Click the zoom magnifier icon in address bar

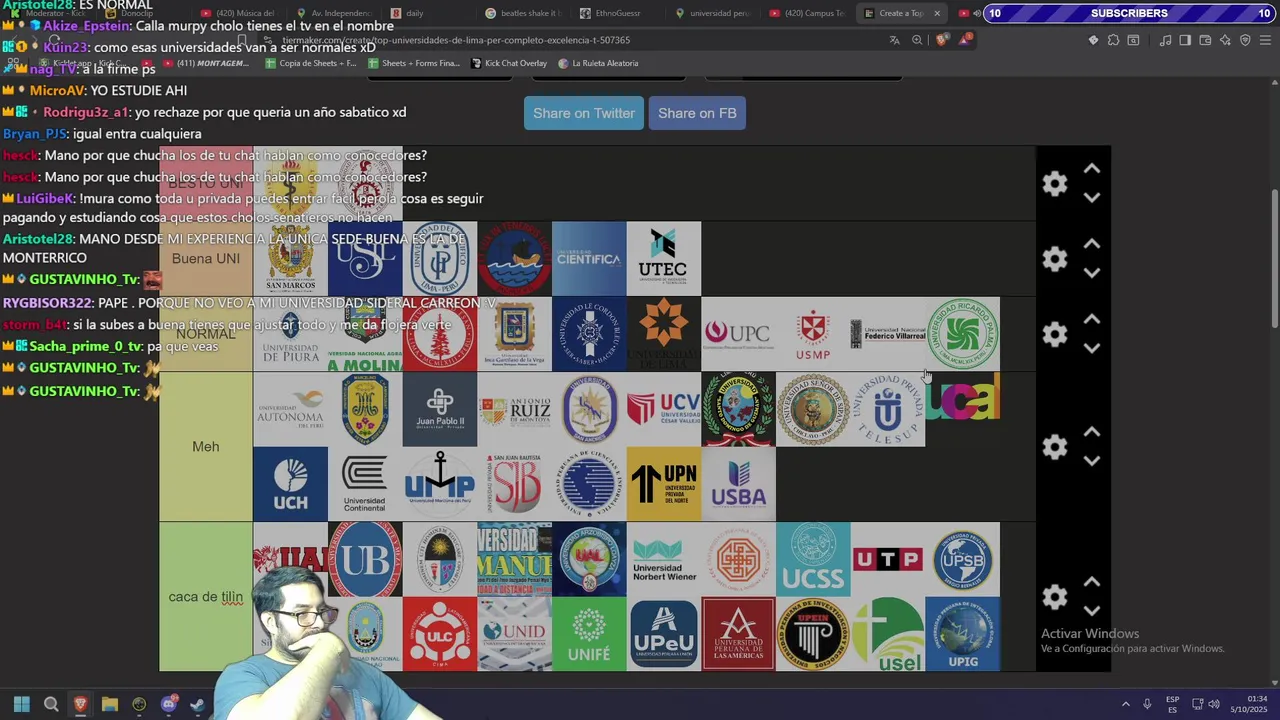(x=917, y=40)
